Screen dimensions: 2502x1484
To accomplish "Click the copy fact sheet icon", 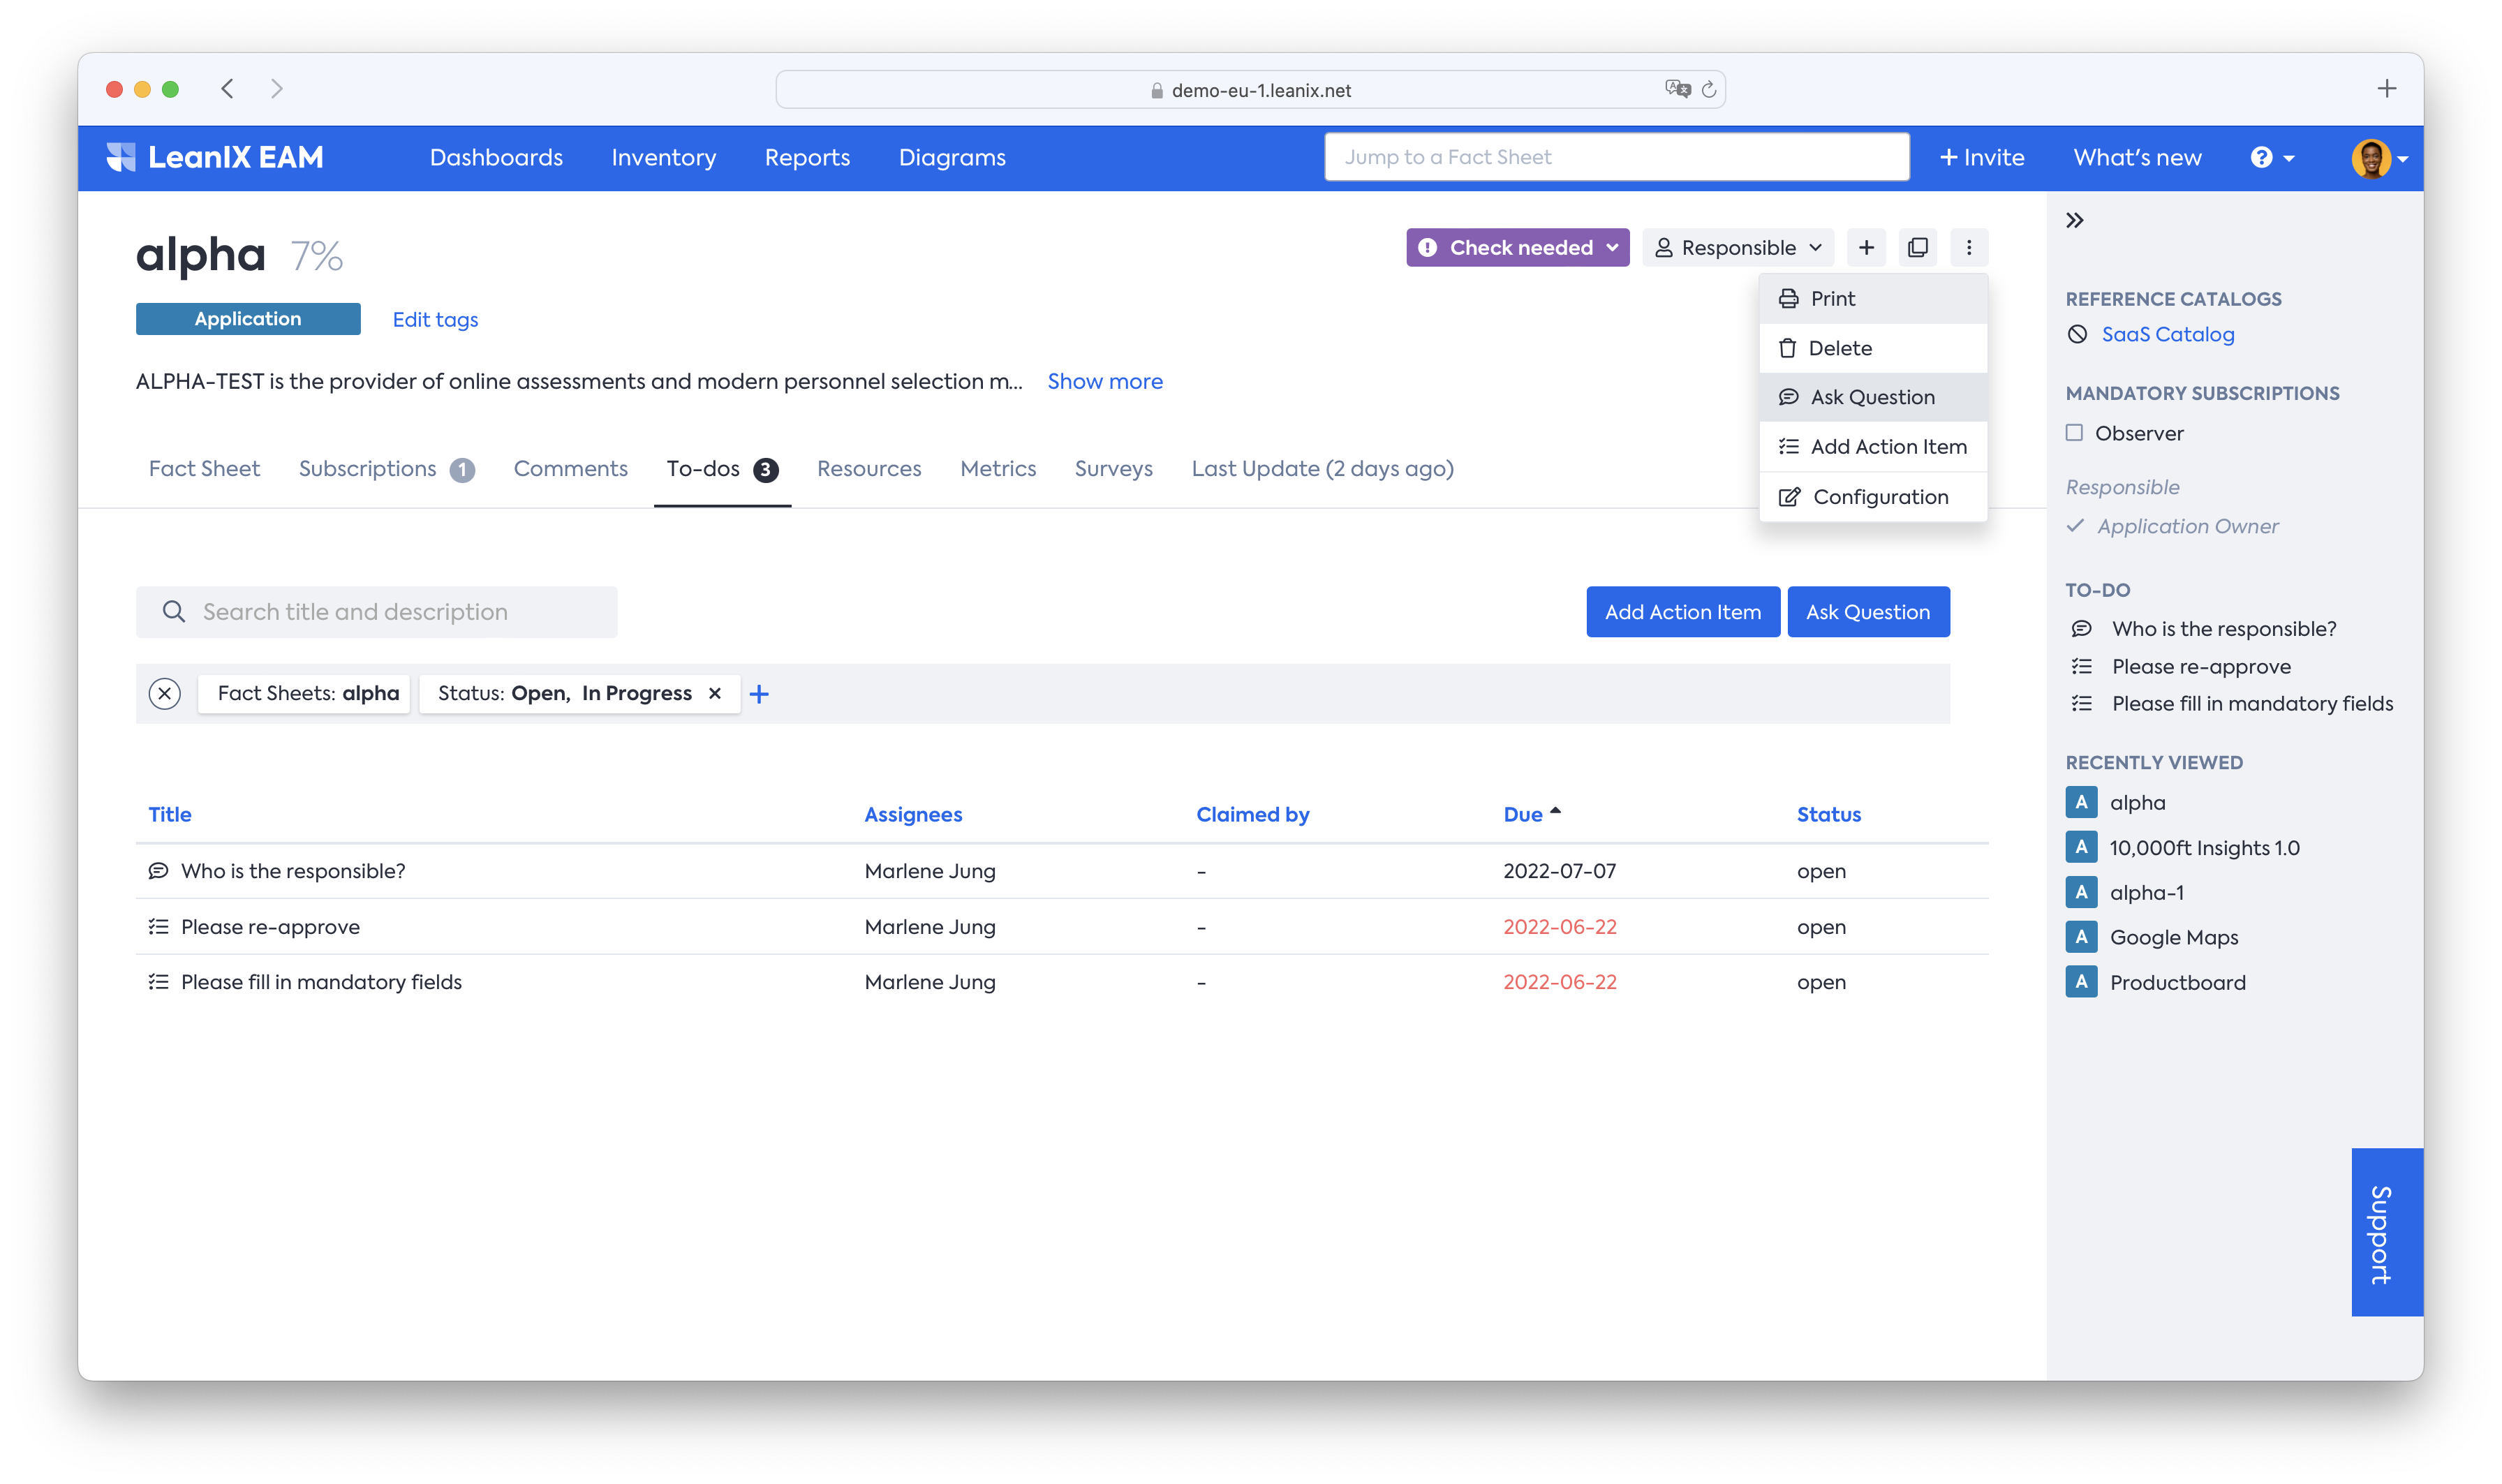I will click(x=1917, y=247).
